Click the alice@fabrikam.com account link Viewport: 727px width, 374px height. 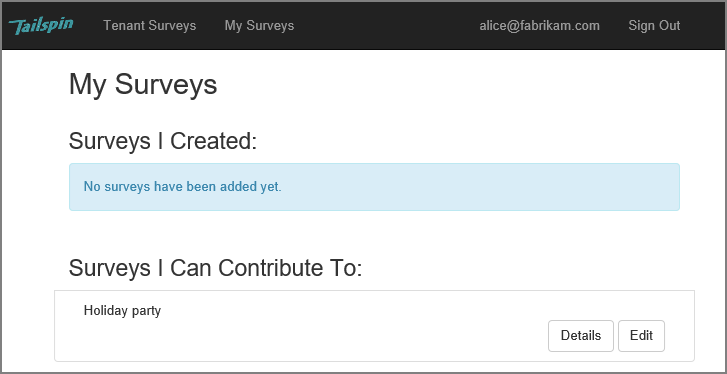click(539, 25)
